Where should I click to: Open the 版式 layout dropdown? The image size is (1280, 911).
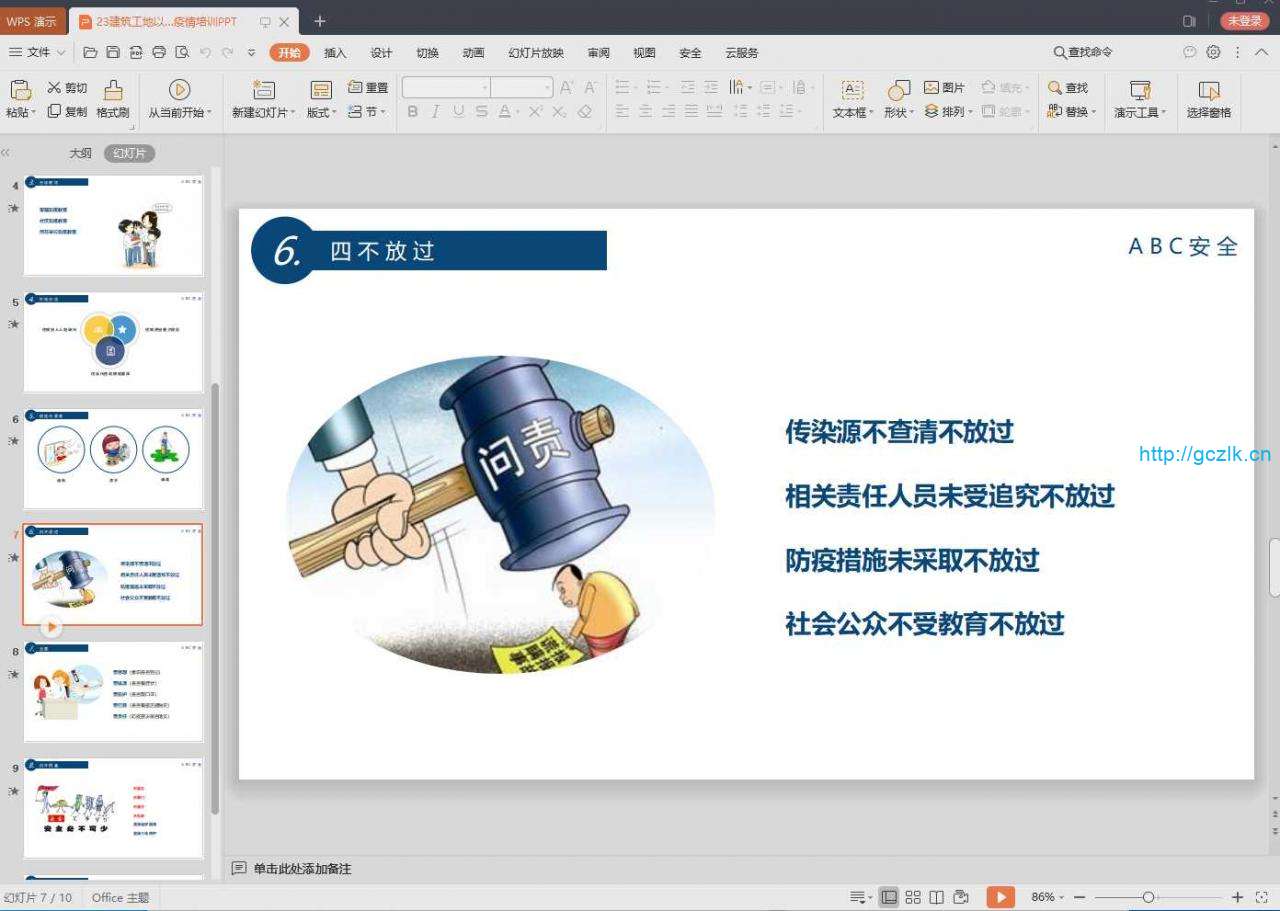pyautogui.click(x=321, y=113)
